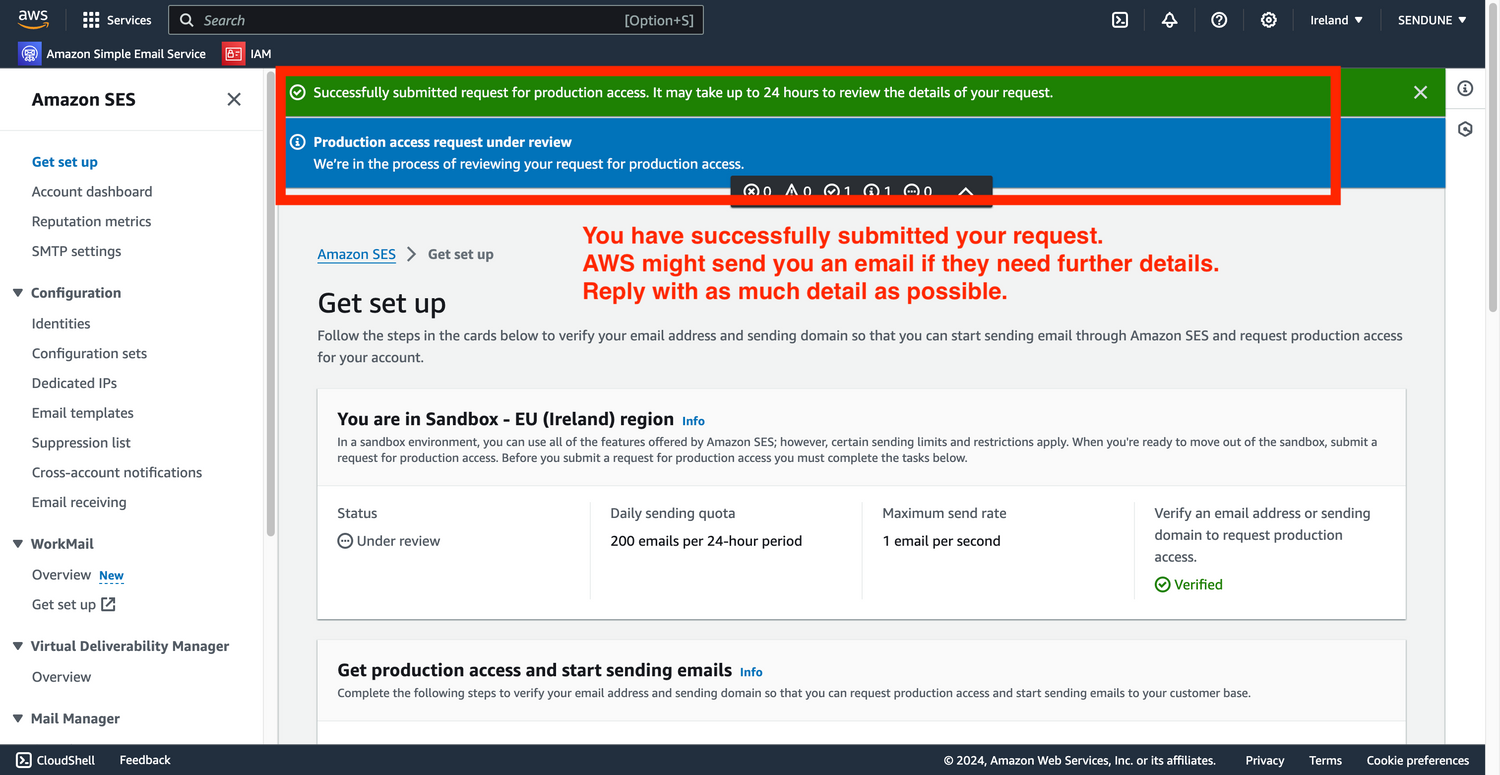The image size is (1500, 775).
Task: Collapse the Configuration section in sidebar
Action: tap(18, 293)
